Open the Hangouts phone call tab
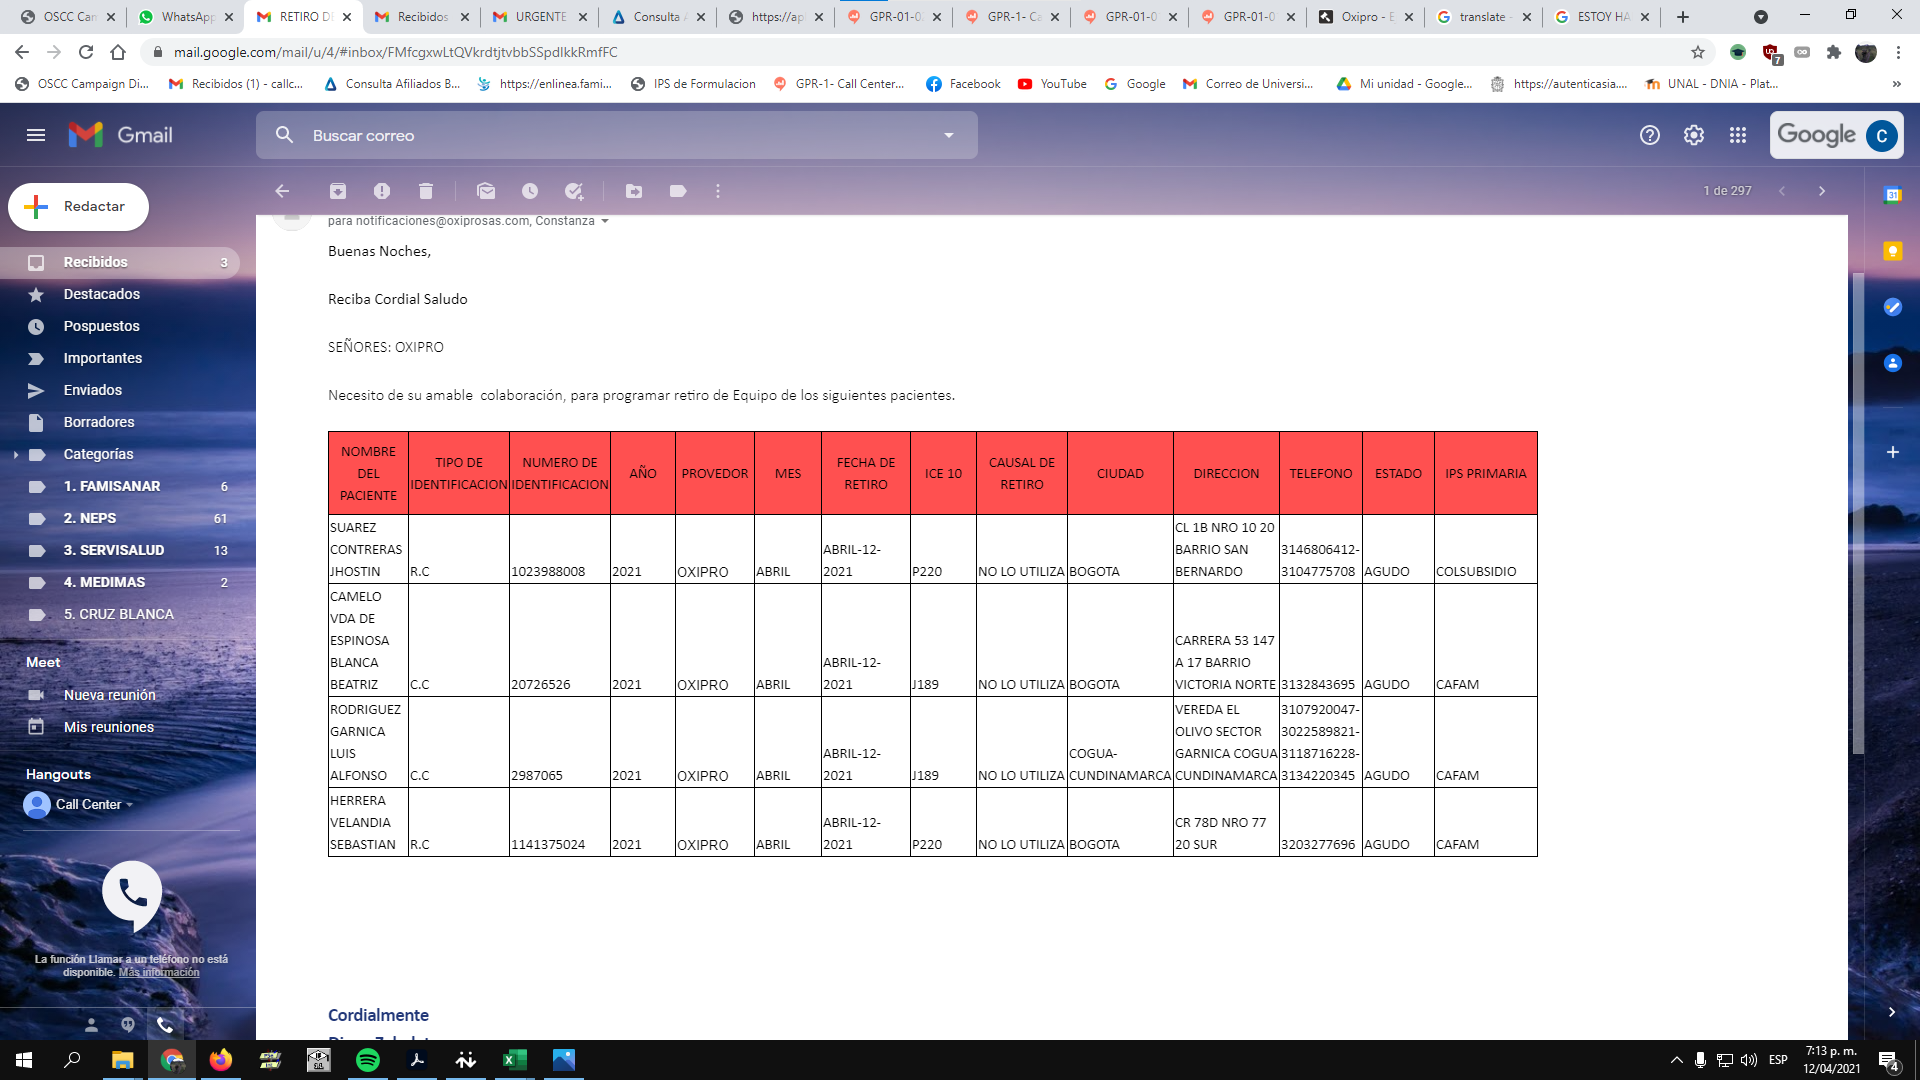Viewport: 1920px width, 1080px height. tap(165, 1025)
